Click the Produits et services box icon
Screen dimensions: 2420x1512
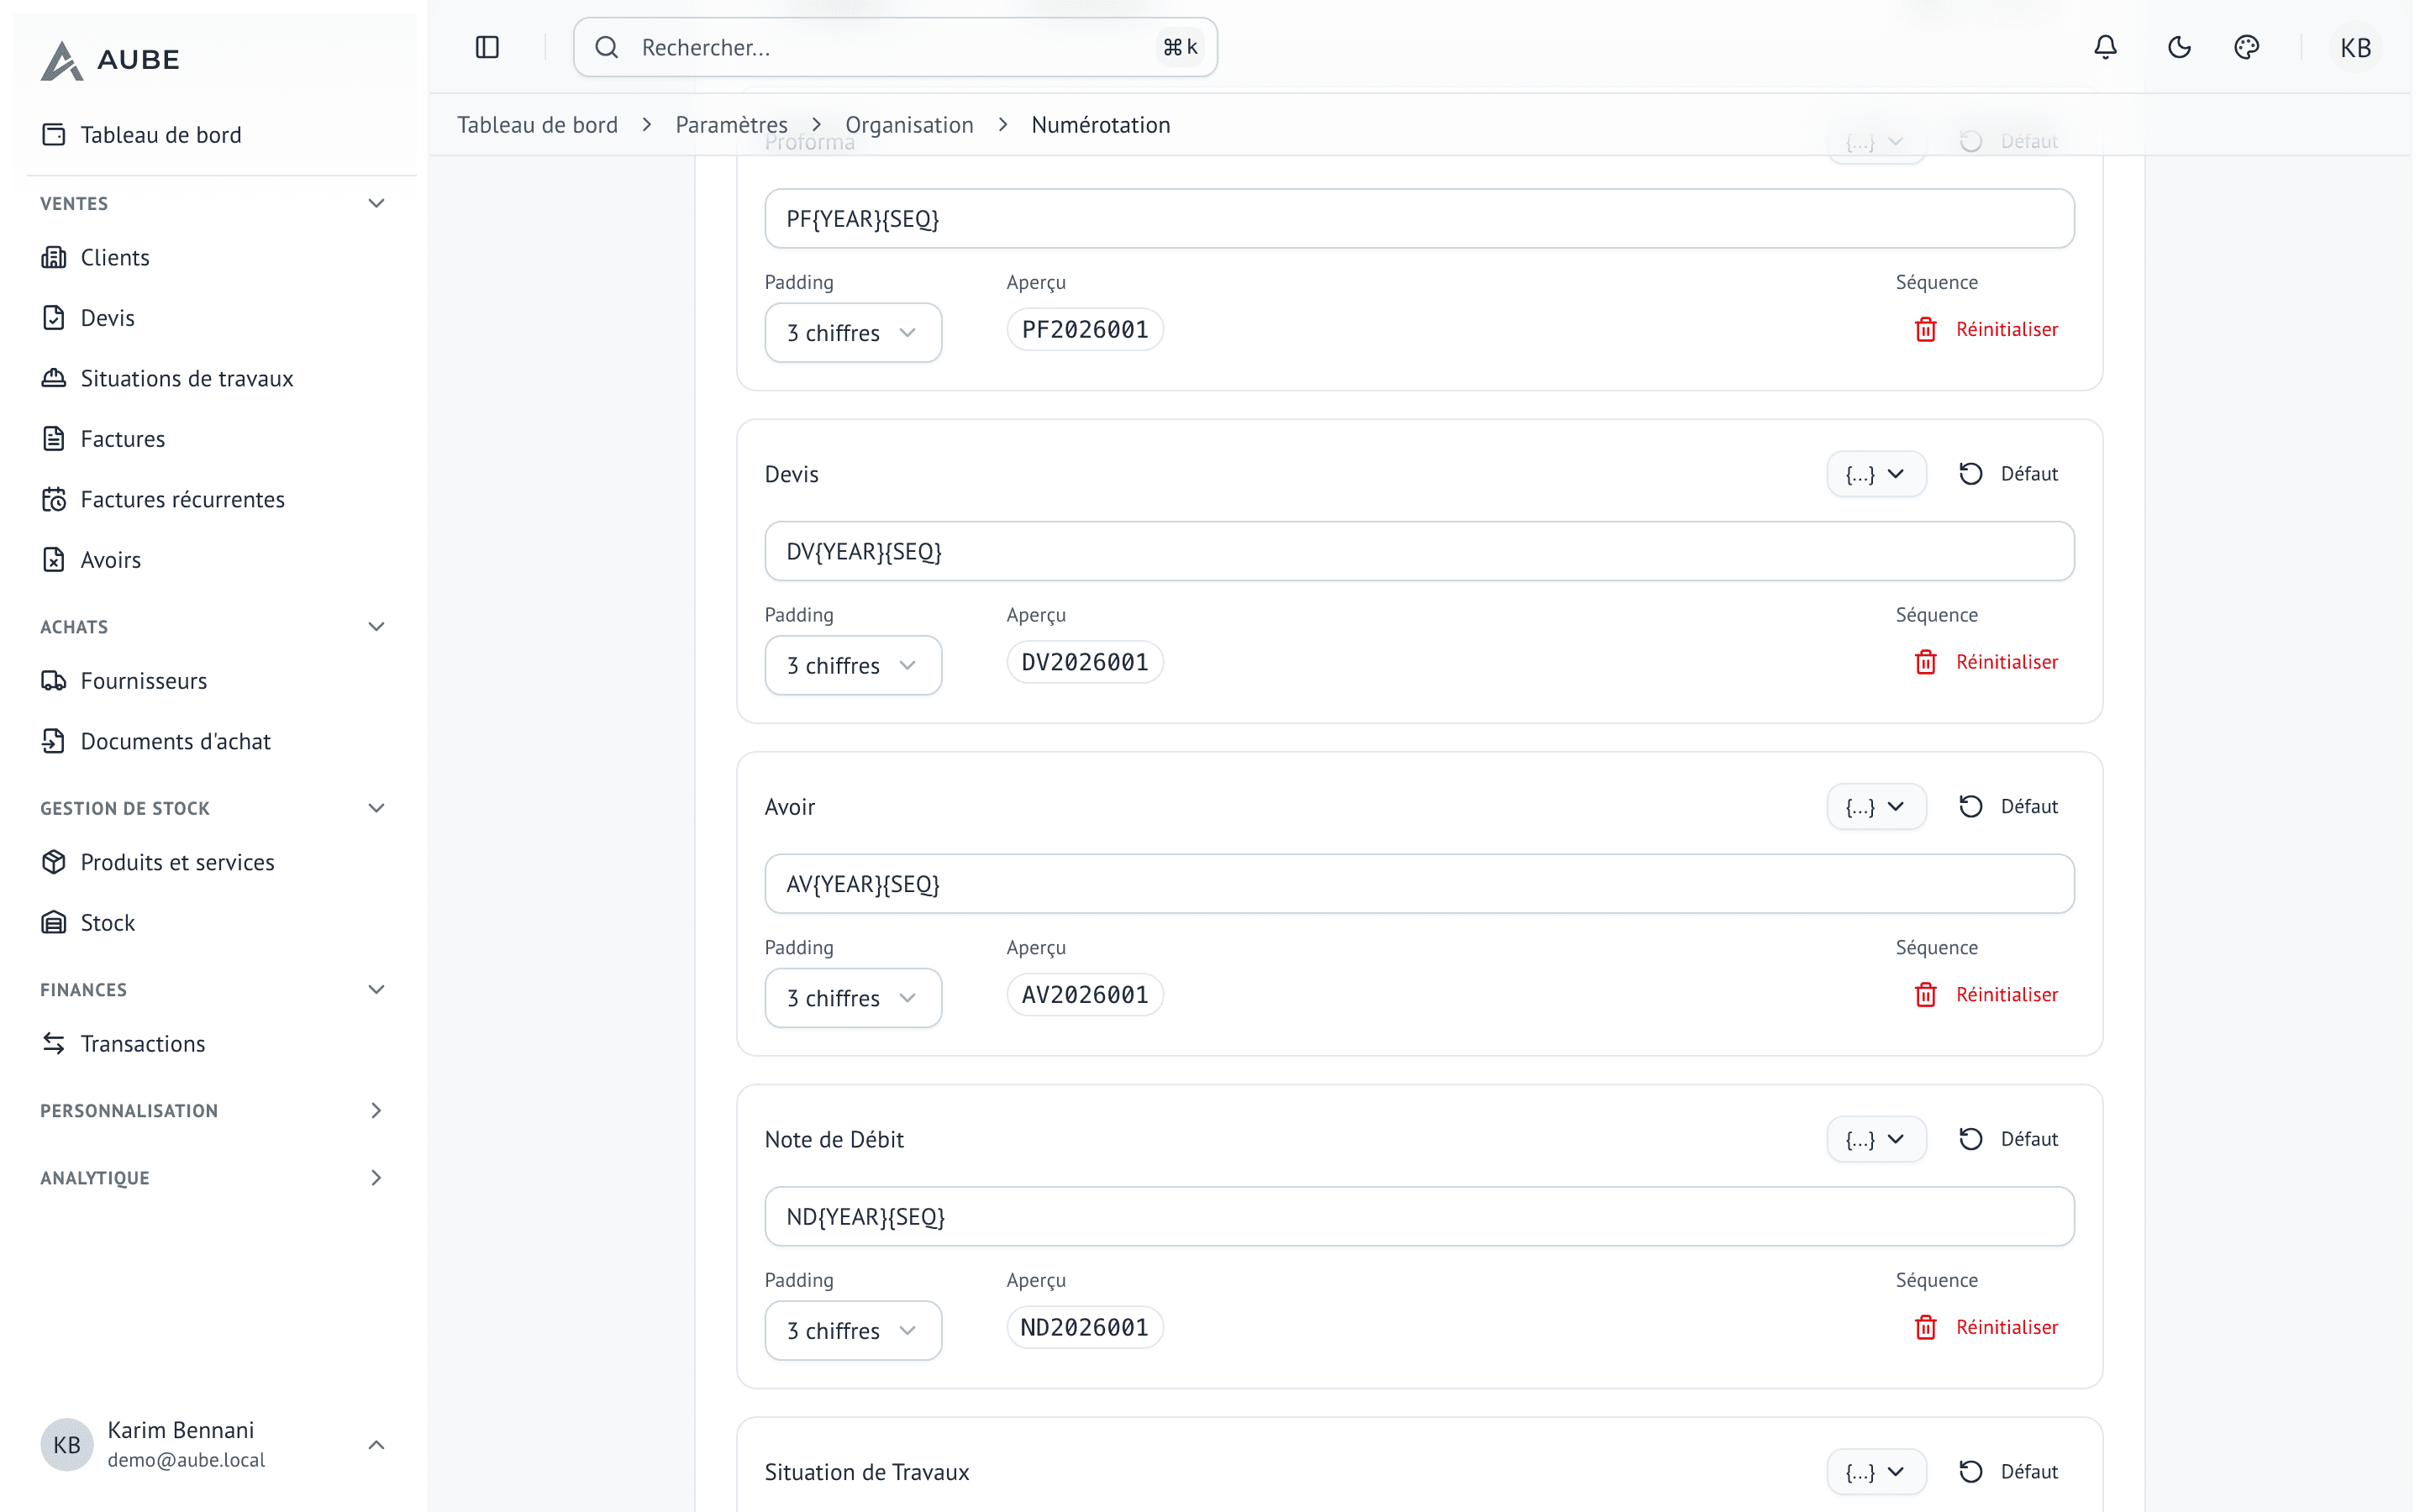tap(54, 862)
